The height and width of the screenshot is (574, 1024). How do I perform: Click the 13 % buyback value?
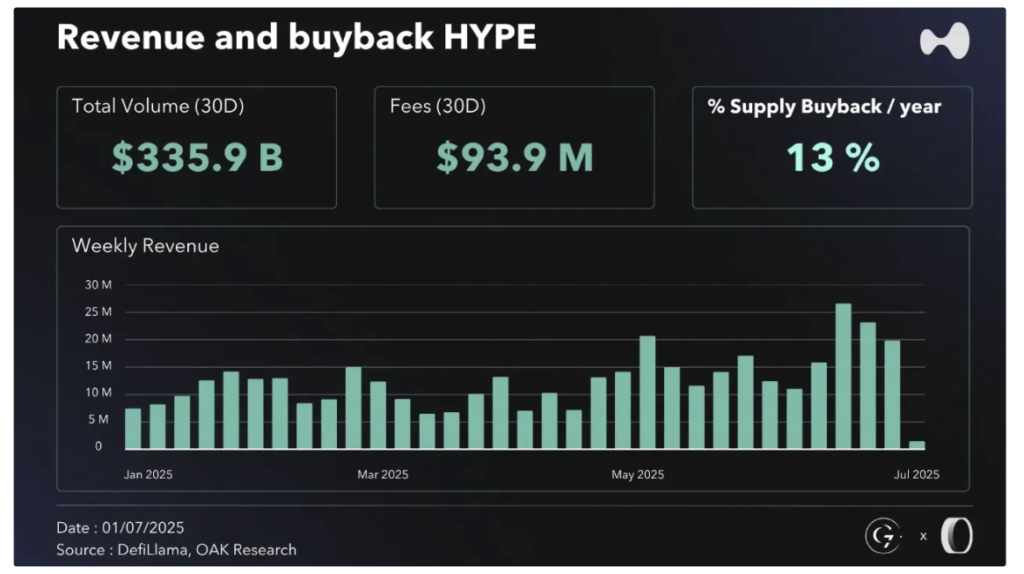pyautogui.click(x=832, y=158)
